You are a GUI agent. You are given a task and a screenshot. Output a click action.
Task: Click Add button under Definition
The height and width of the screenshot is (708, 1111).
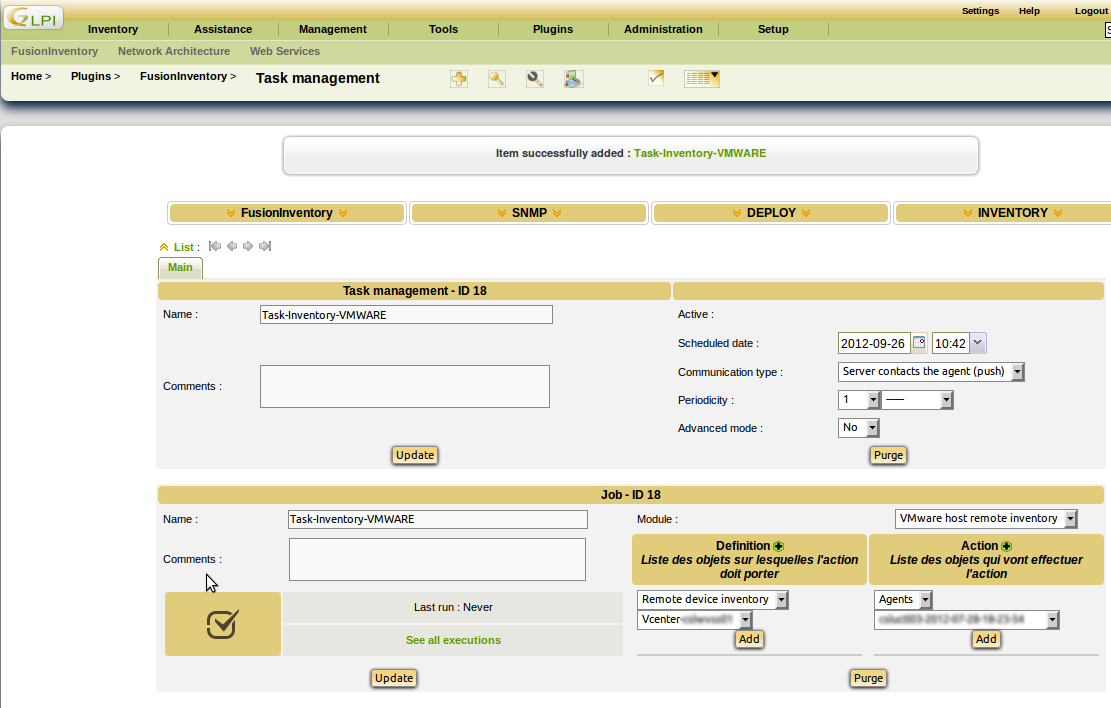(x=749, y=639)
